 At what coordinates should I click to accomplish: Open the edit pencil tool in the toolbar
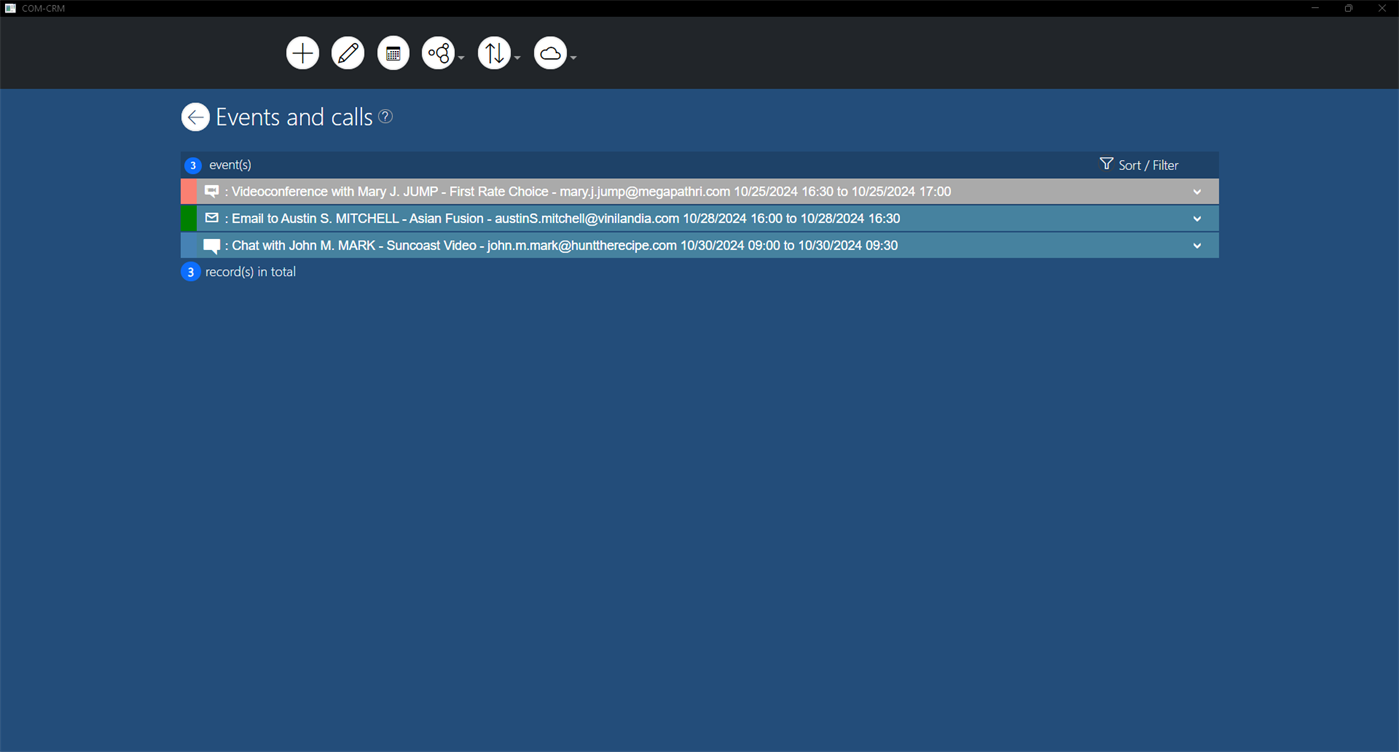click(x=348, y=52)
